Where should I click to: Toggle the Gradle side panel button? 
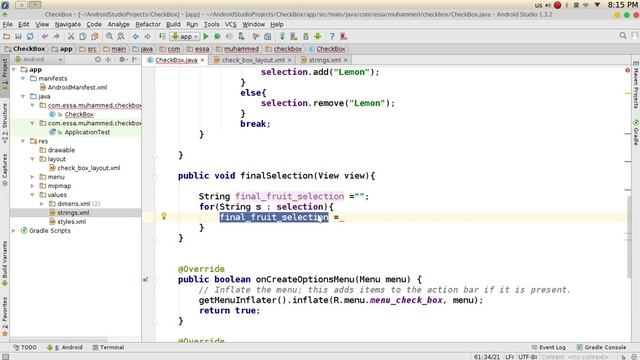636,132
